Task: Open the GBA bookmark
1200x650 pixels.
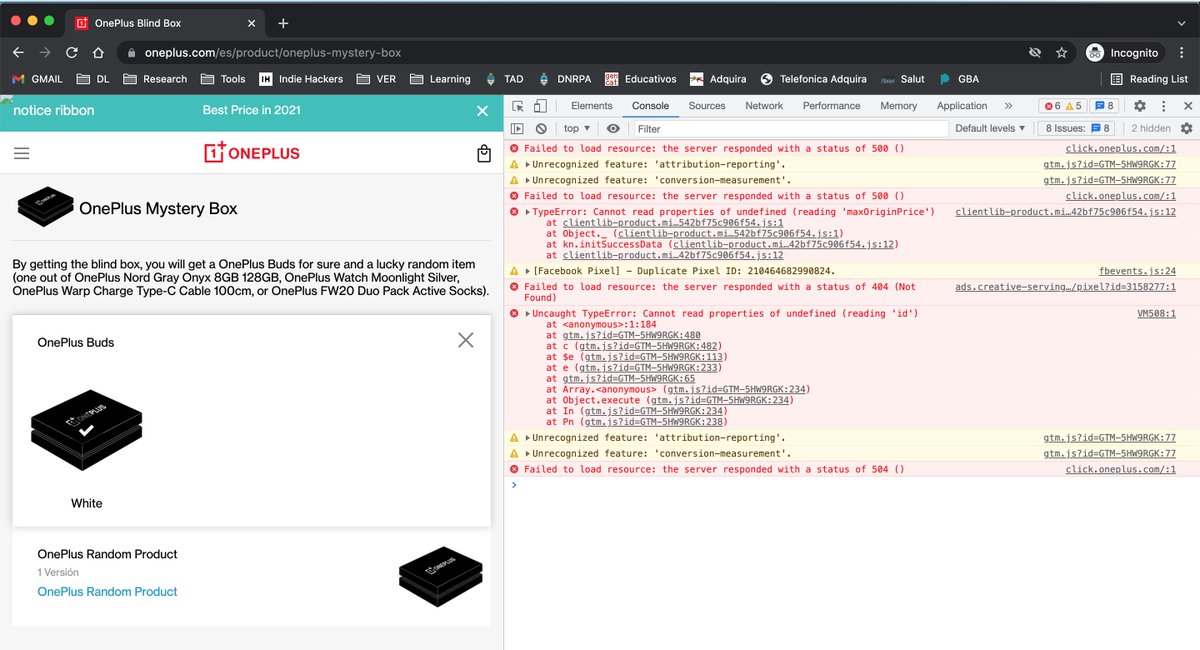Action: 958,79
